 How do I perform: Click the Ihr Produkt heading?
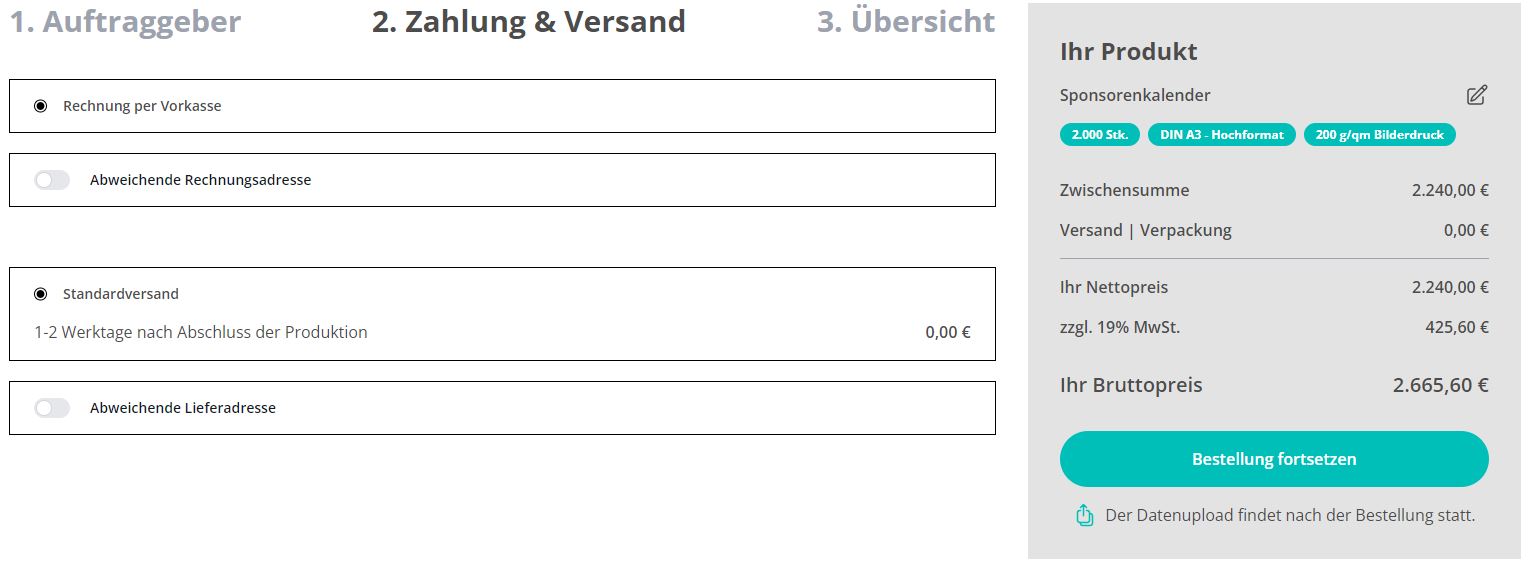pos(1129,52)
